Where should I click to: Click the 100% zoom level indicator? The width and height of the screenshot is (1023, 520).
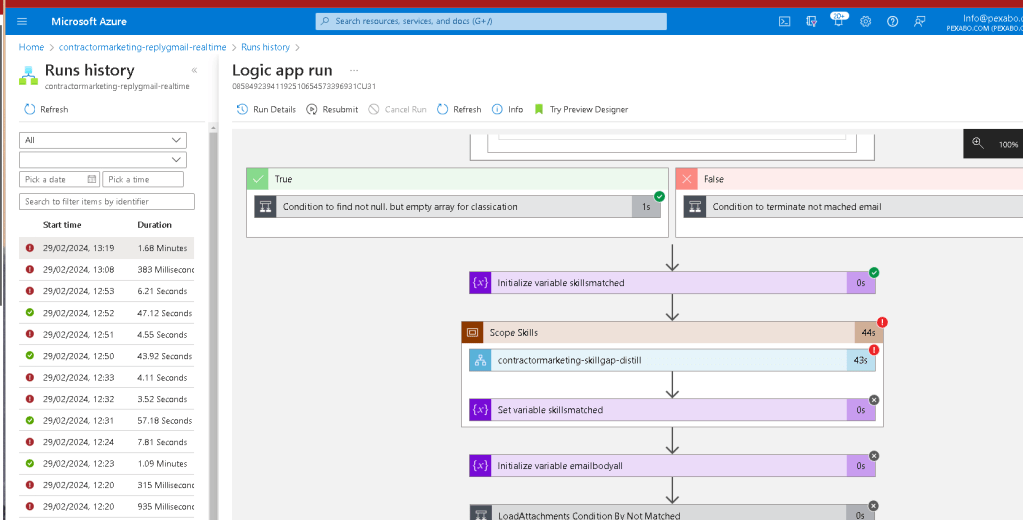pos(1009,144)
